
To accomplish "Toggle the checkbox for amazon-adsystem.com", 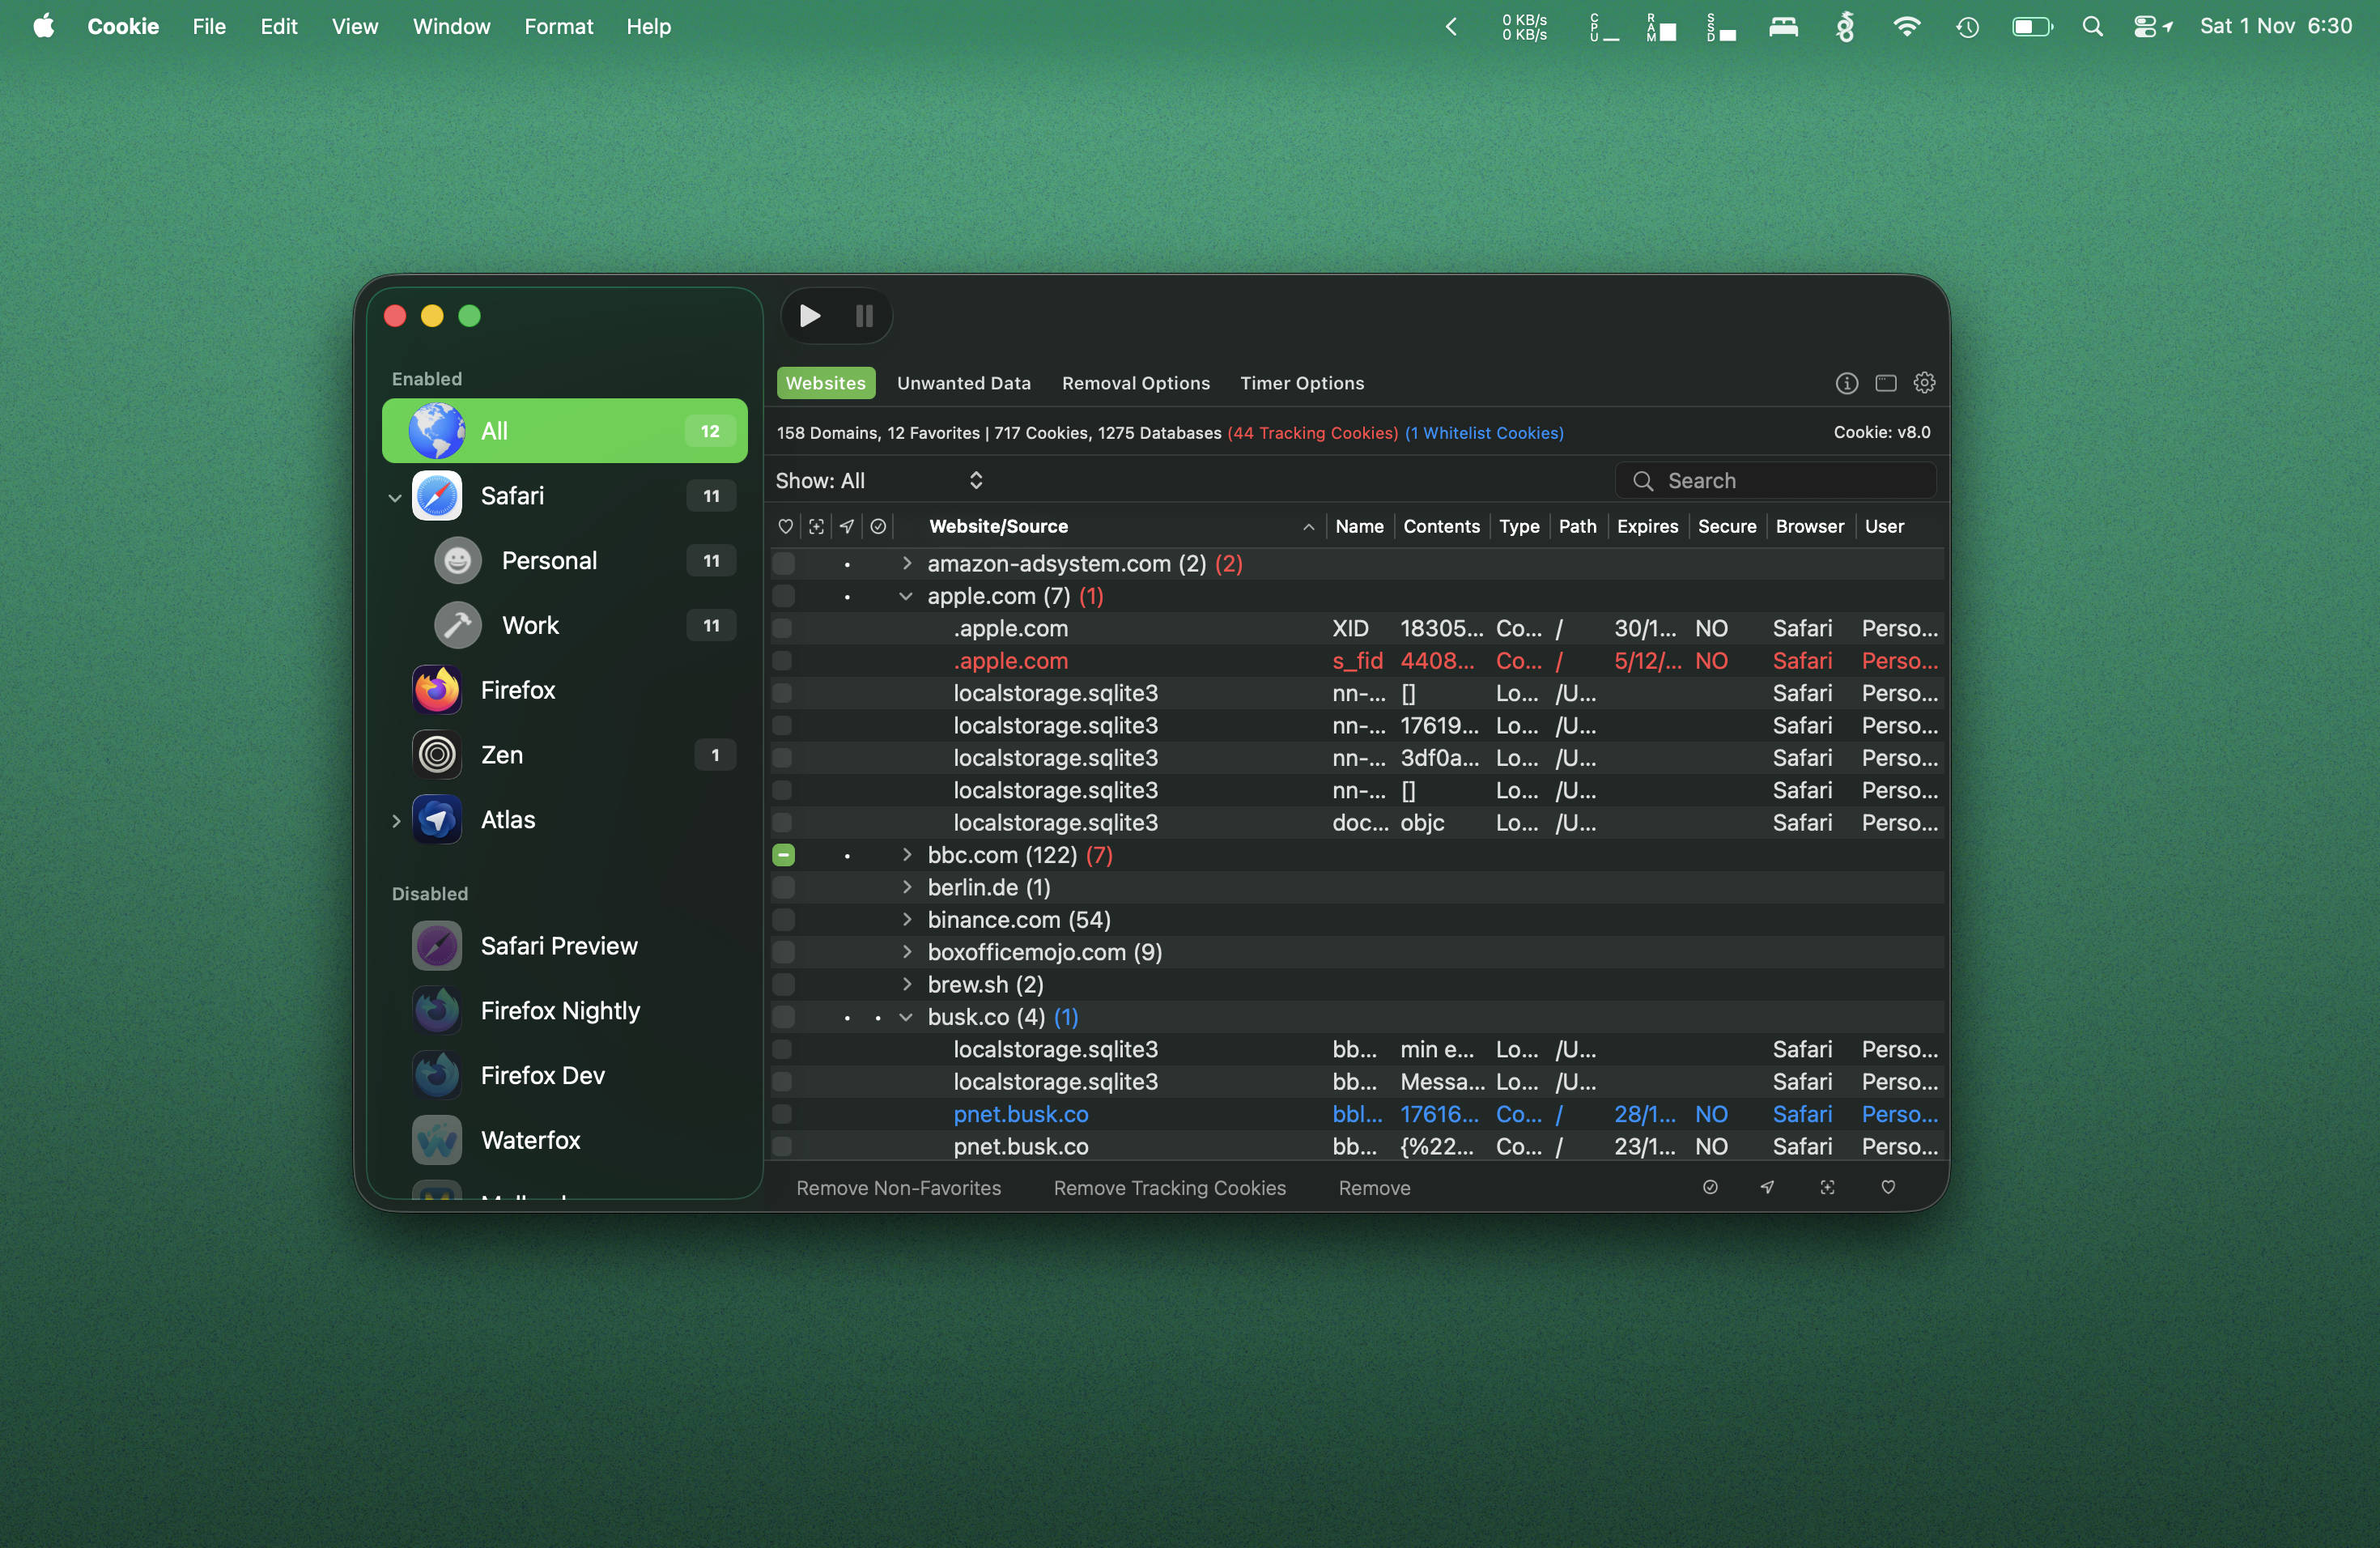I will click(784, 564).
